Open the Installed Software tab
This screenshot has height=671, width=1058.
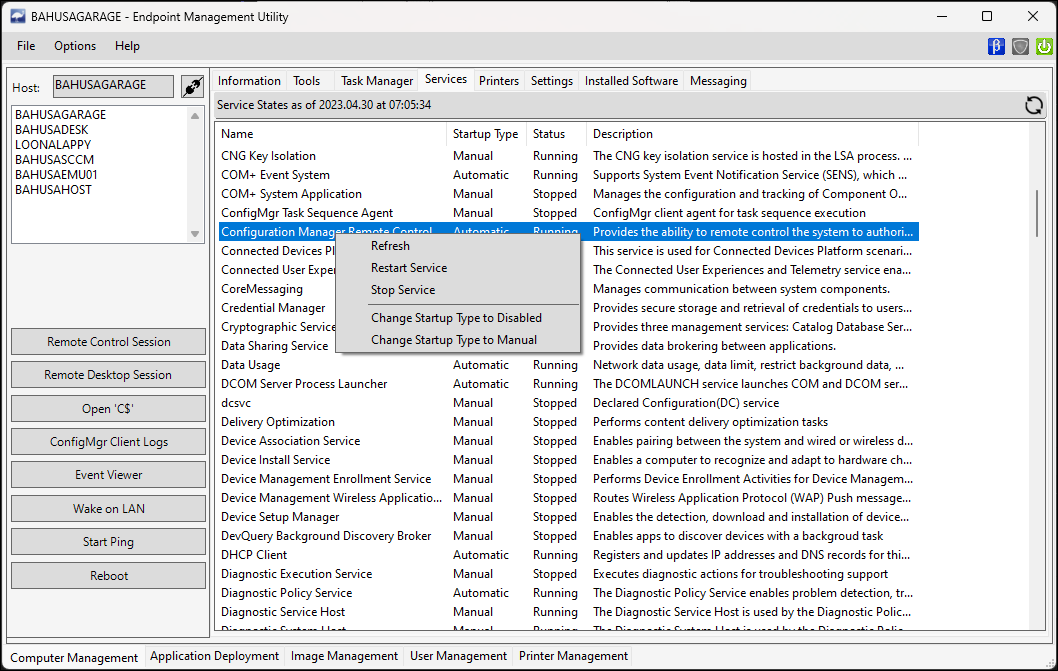[631, 81]
